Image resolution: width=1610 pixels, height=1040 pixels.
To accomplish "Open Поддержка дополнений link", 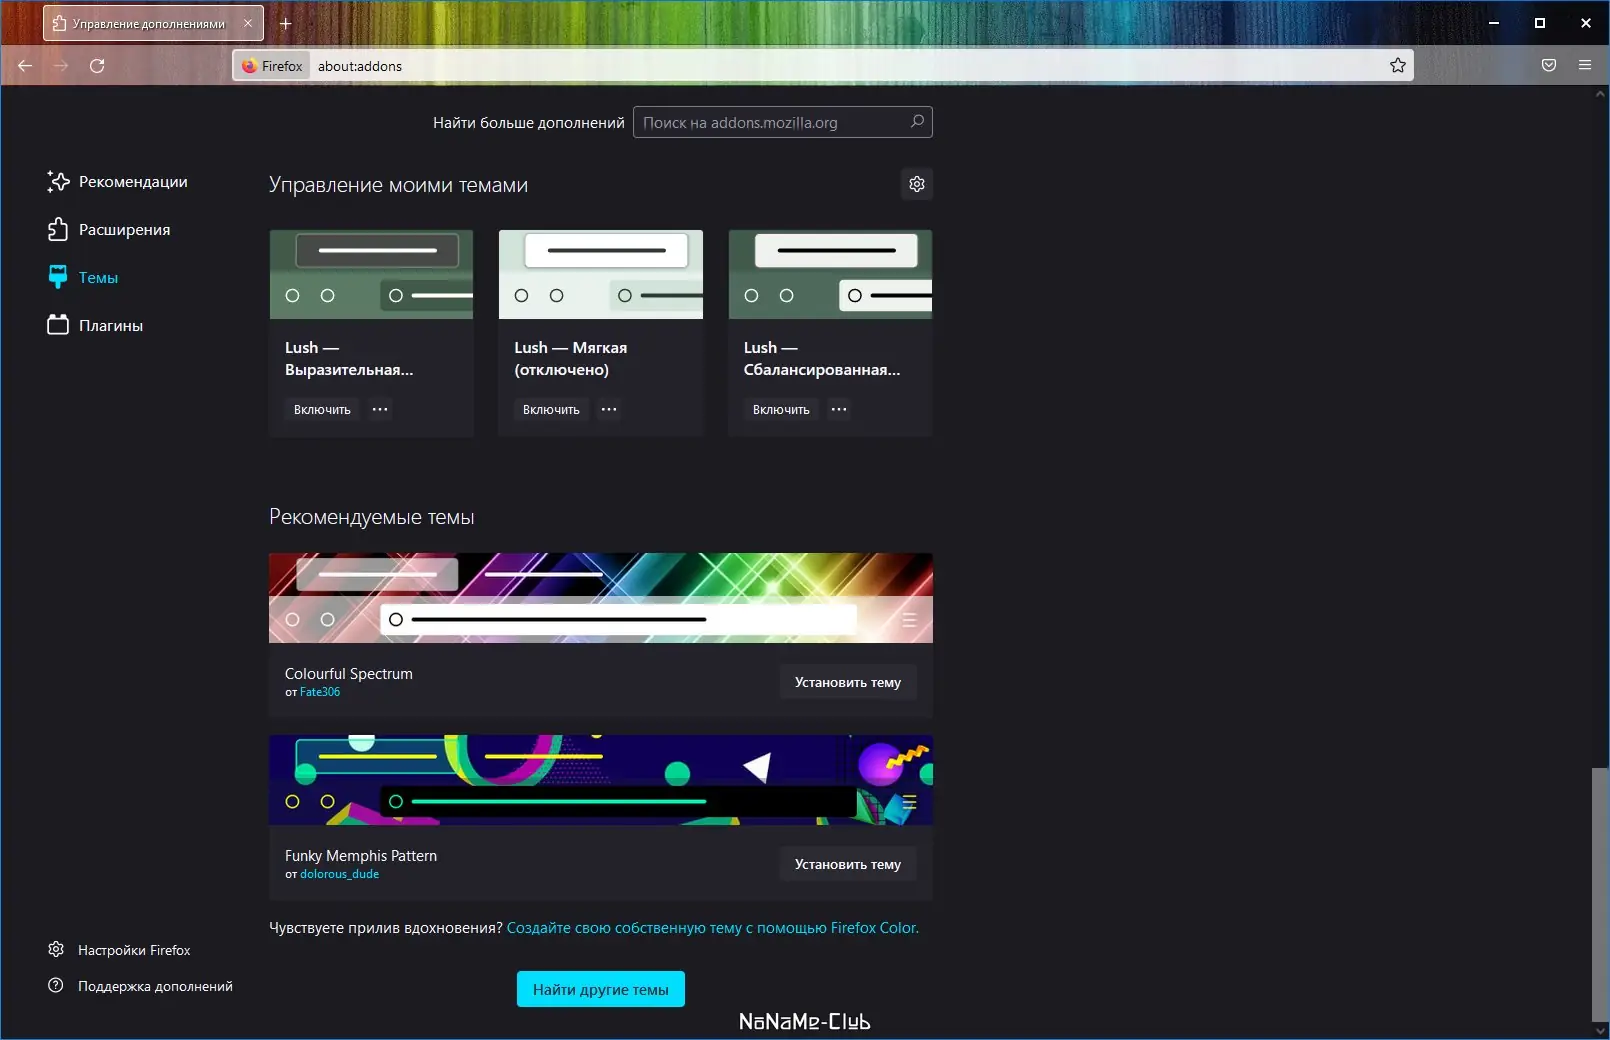I will click(x=140, y=986).
